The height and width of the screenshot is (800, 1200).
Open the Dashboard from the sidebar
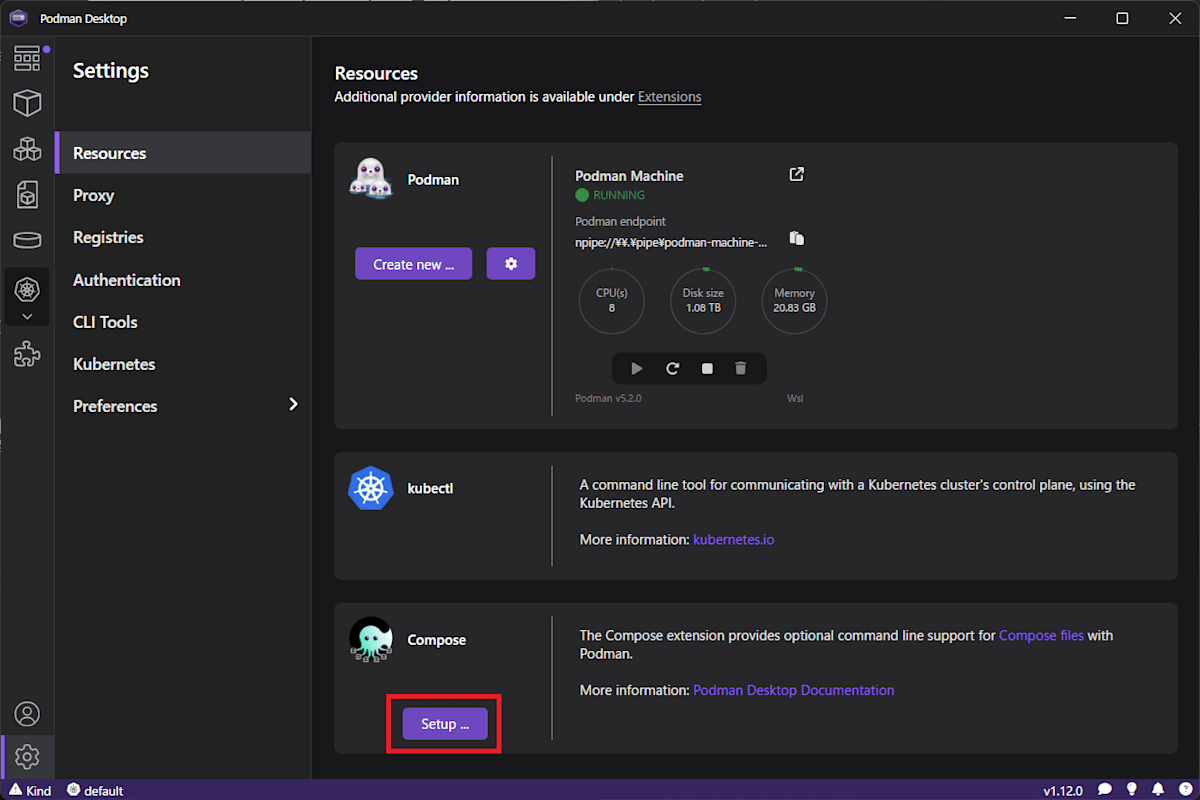click(x=27, y=58)
